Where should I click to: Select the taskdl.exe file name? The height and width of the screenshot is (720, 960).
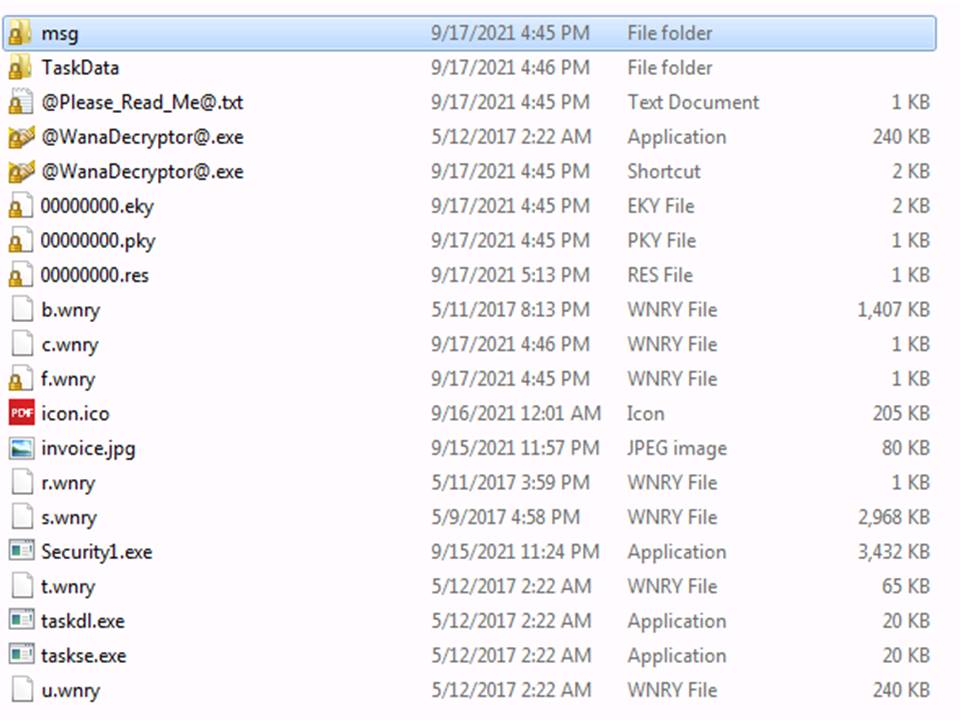point(83,621)
